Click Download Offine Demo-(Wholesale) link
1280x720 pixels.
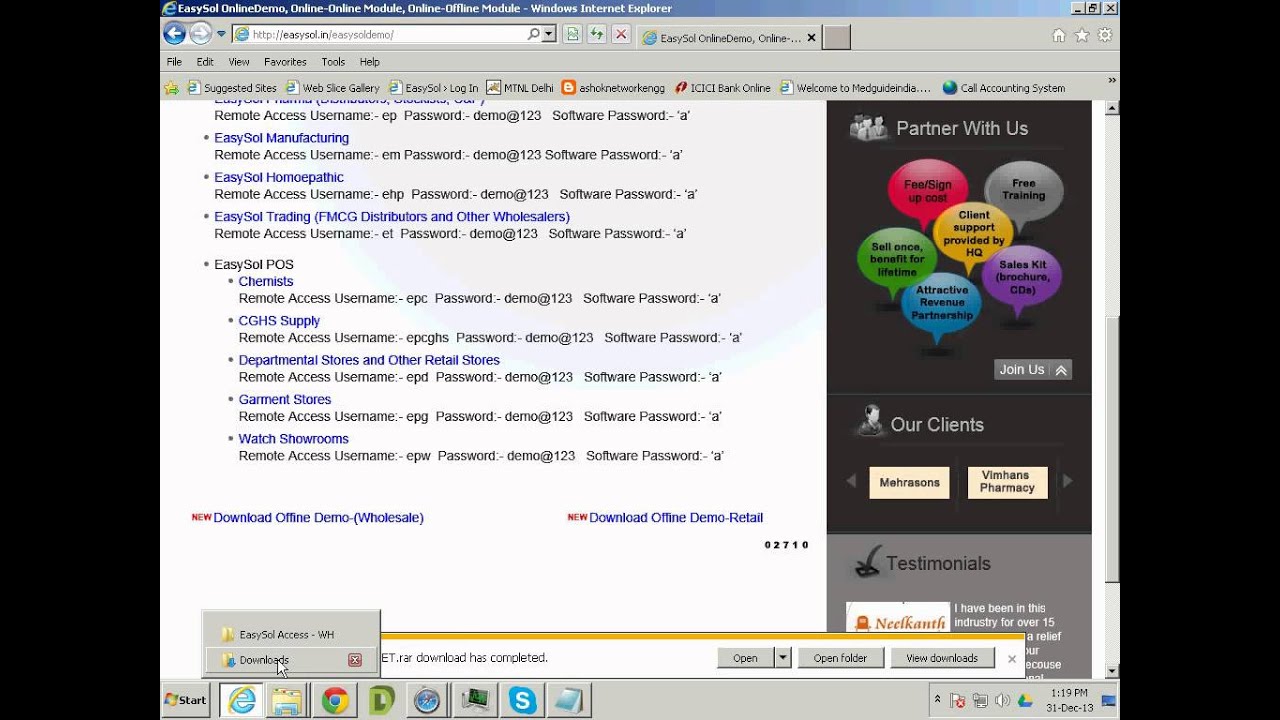[x=318, y=517]
